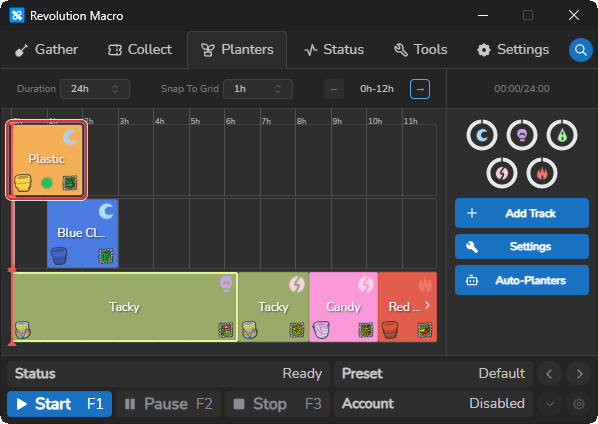Select the green droplet nectar icon
Viewport: 598px width, 424px height.
tap(562, 135)
